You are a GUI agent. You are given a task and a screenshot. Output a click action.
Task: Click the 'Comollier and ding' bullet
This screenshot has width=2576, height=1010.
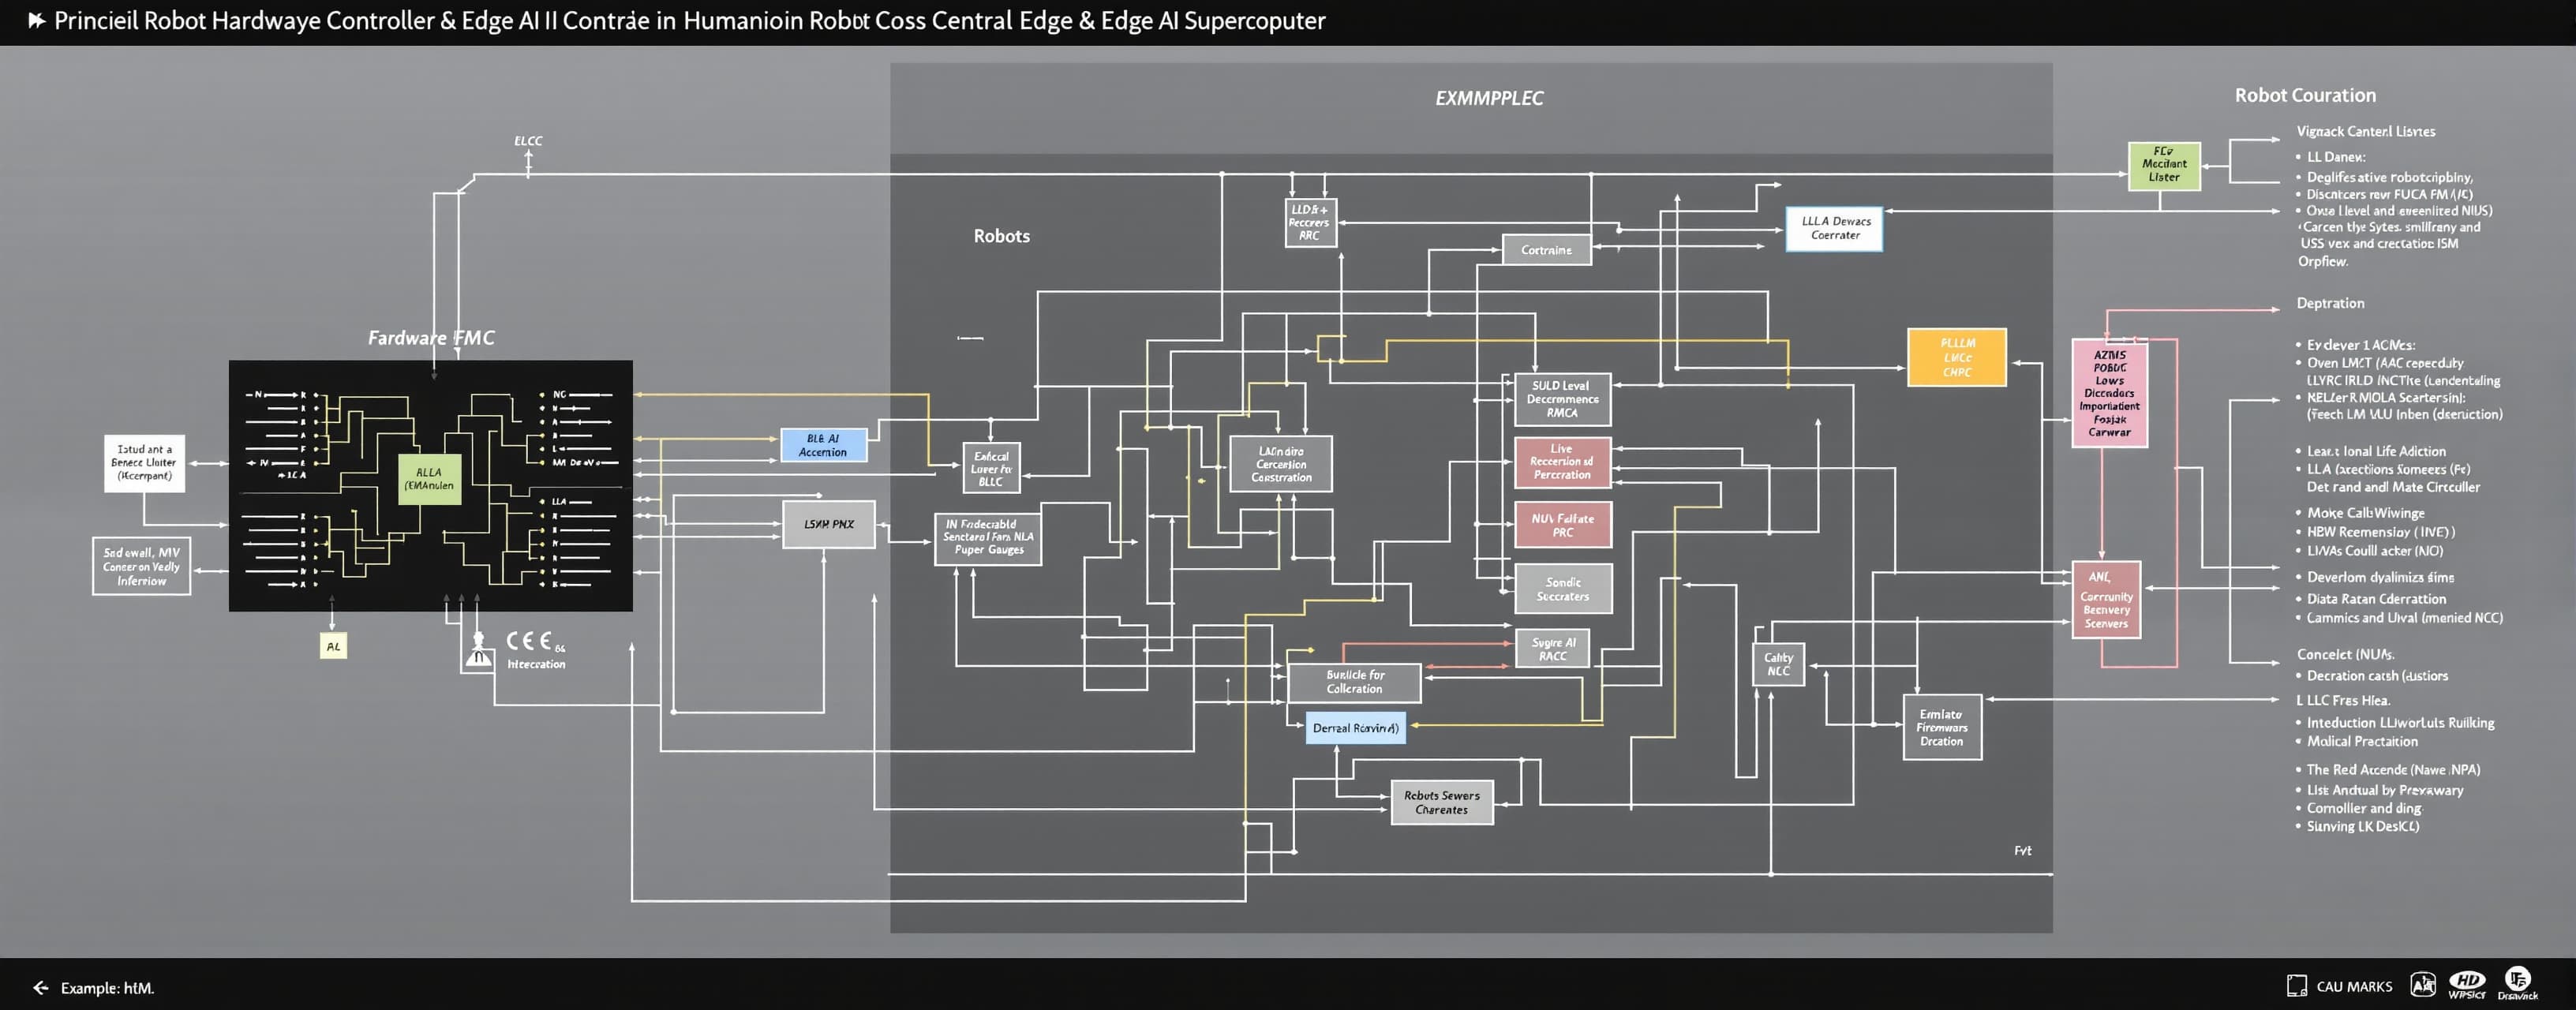pos(2365,808)
